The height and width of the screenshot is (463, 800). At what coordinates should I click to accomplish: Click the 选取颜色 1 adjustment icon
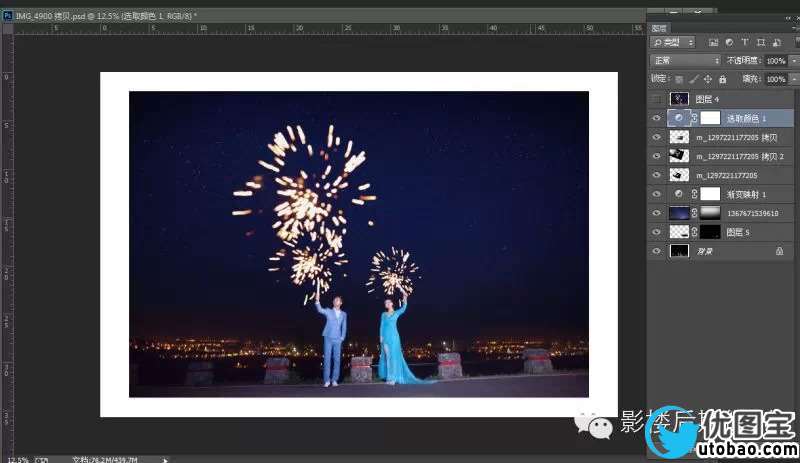tap(679, 118)
